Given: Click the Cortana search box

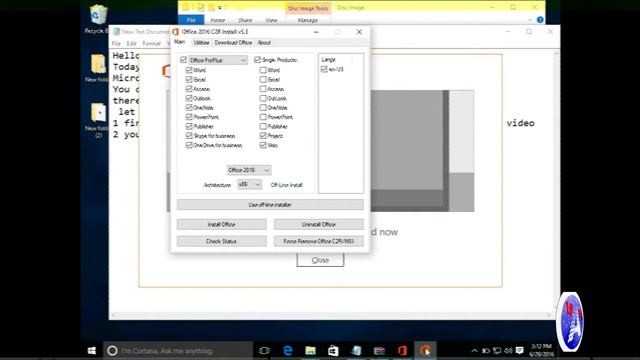Looking at the screenshot, I should [178, 351].
